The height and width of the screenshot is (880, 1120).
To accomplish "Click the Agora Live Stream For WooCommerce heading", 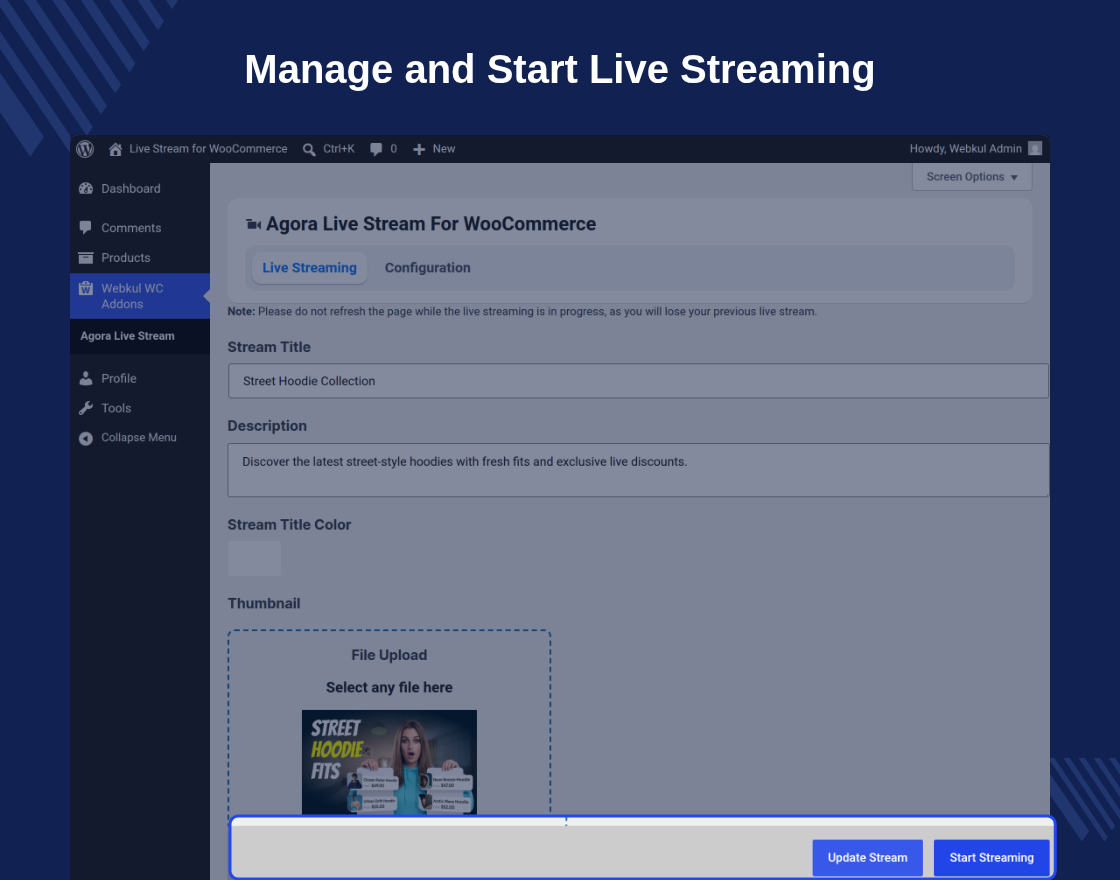I will pyautogui.click(x=431, y=224).
